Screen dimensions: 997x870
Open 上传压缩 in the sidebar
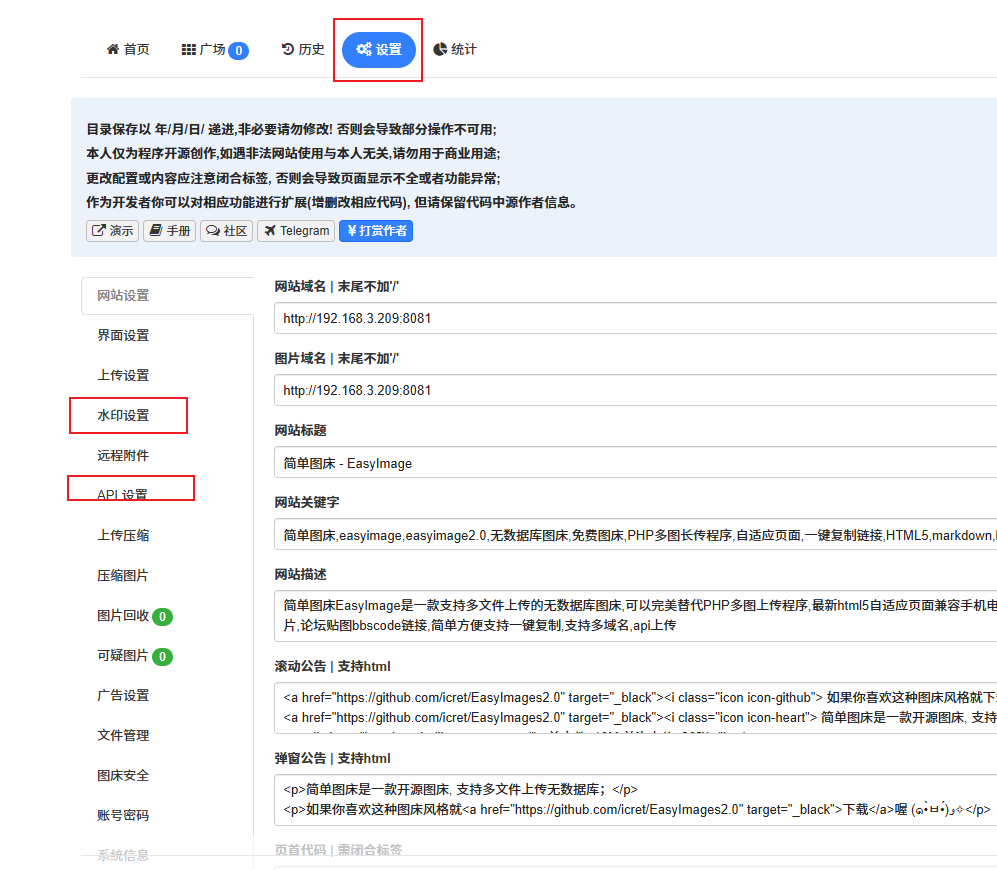click(123, 535)
